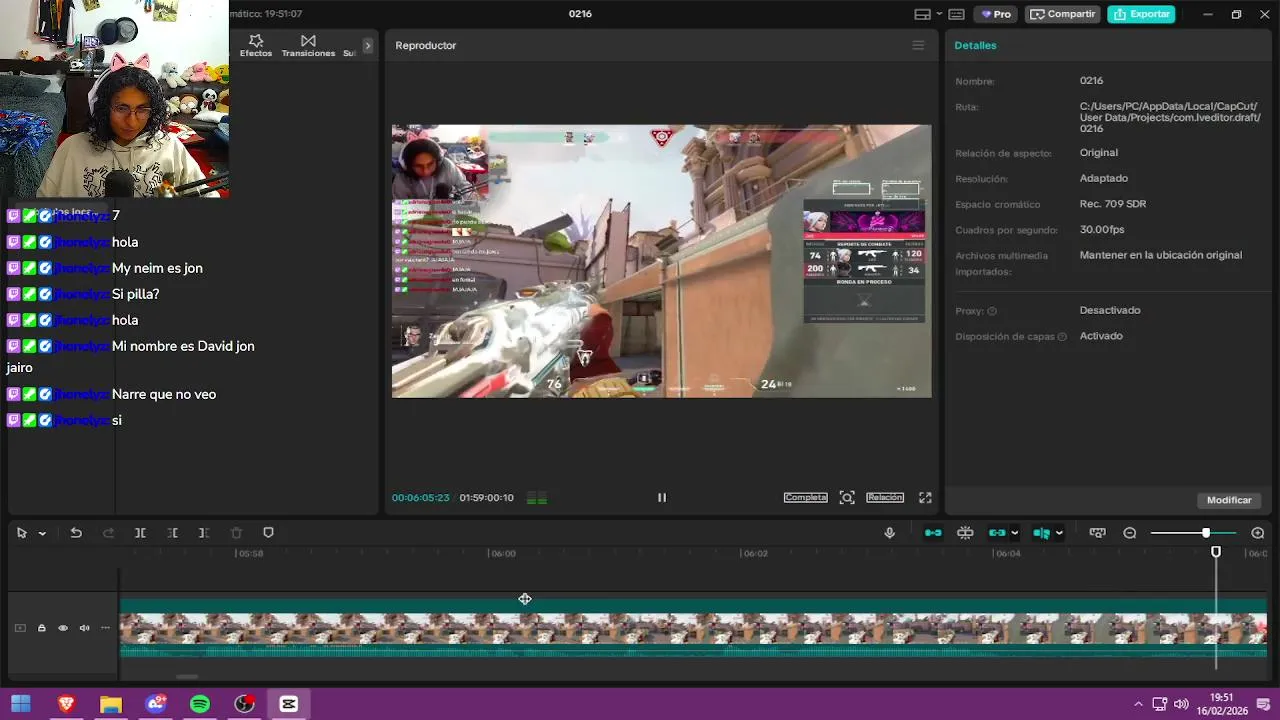The width and height of the screenshot is (1280, 720).
Task: Expand more media tabs with chevron
Action: point(368,45)
